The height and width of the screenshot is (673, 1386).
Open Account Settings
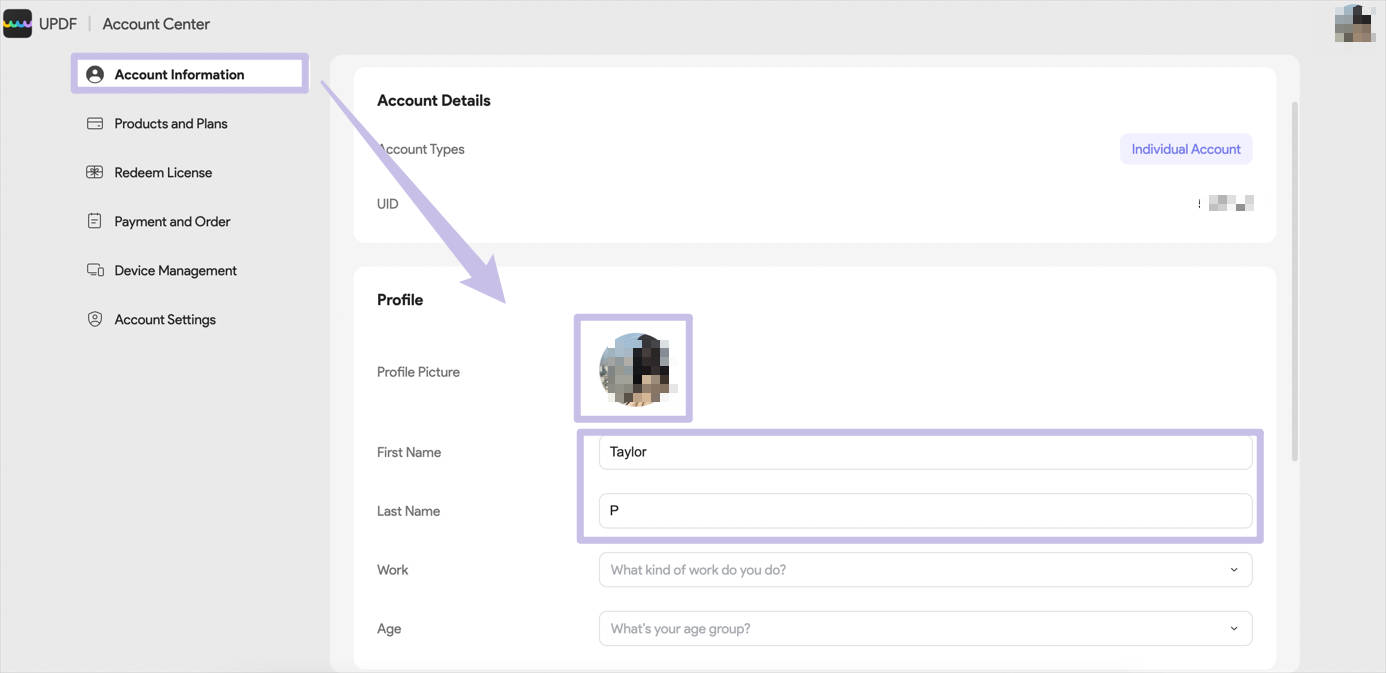[x=165, y=319]
